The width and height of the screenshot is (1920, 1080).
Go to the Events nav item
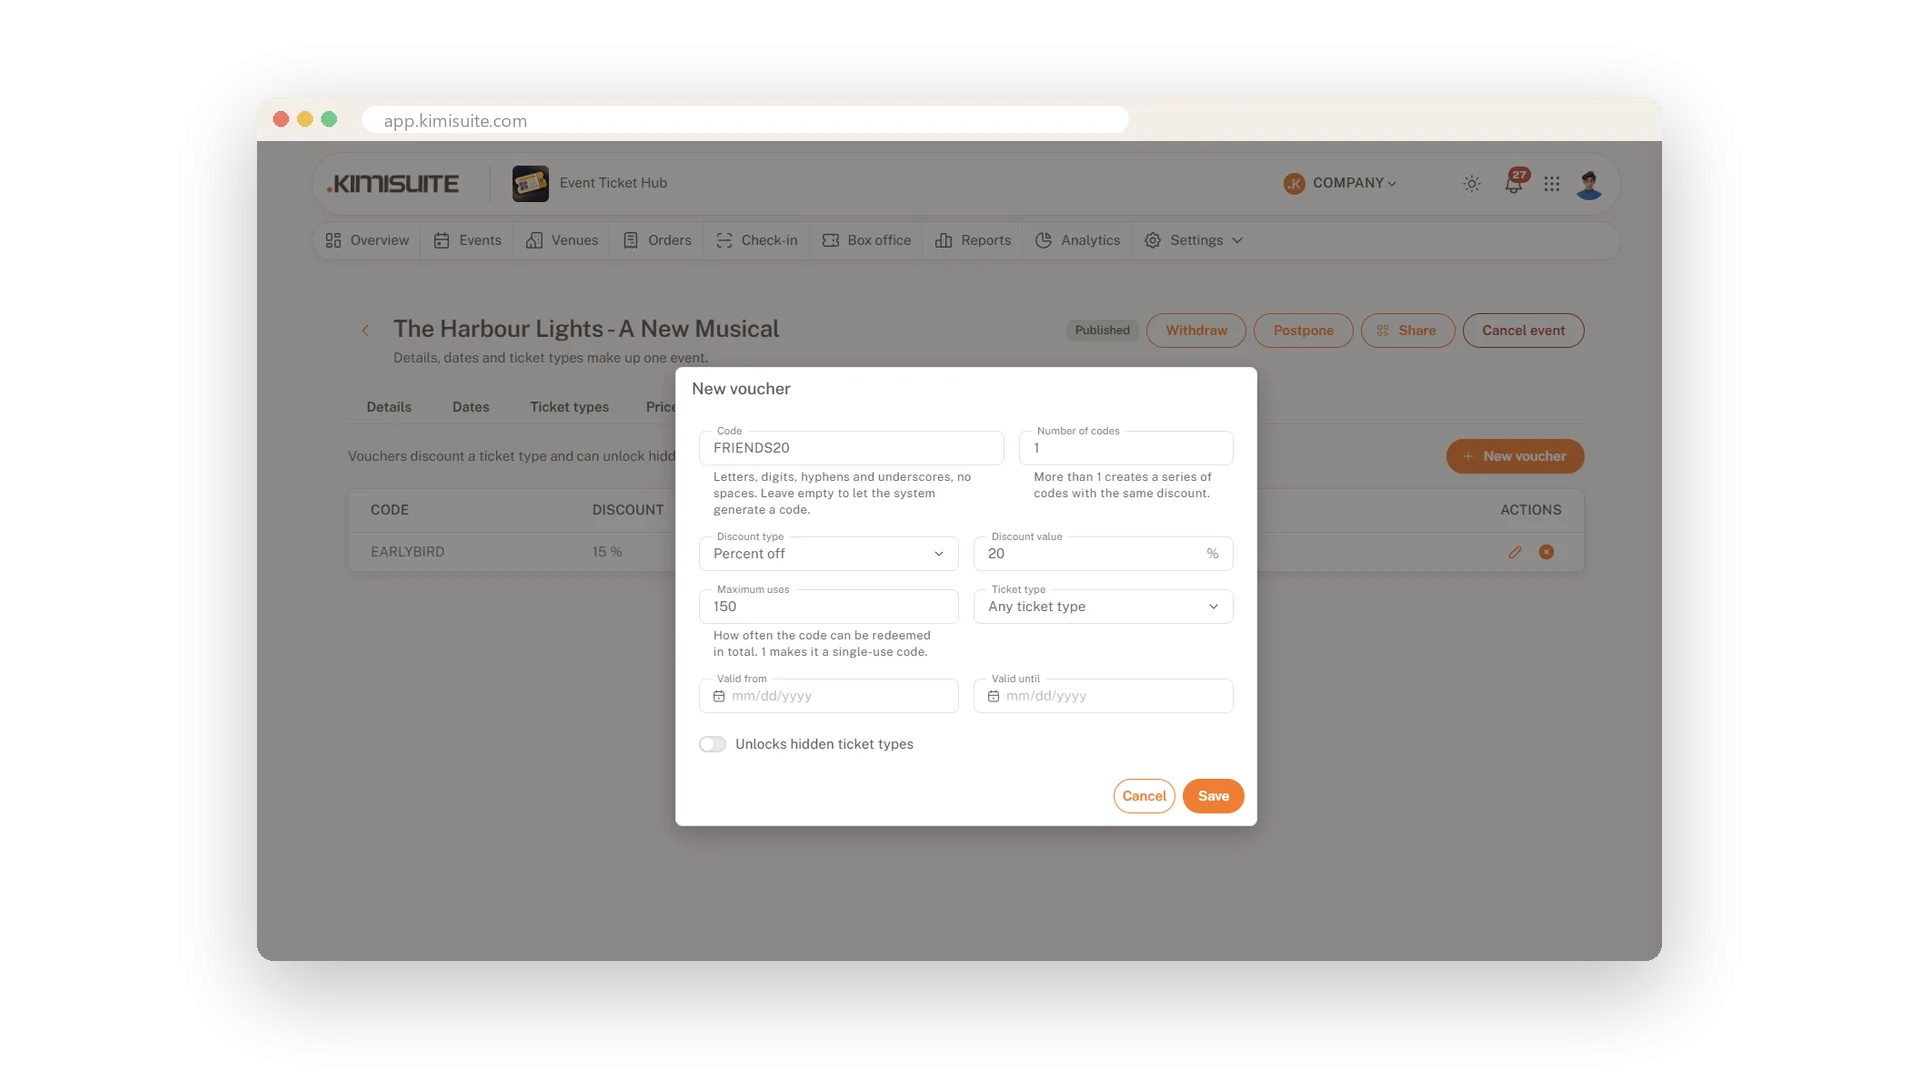click(467, 241)
